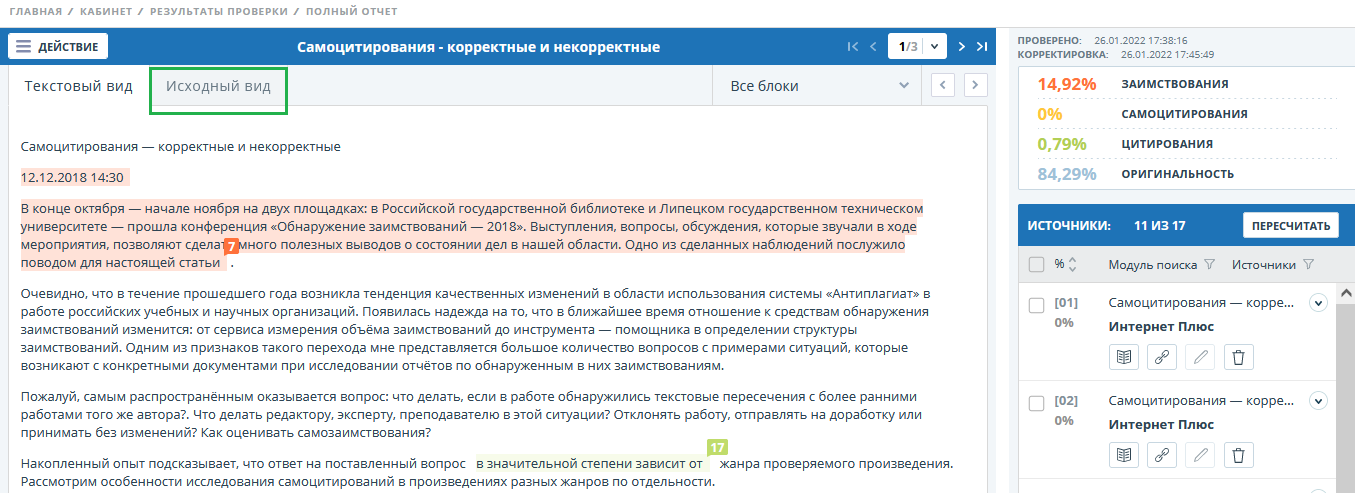This screenshot has width=1355, height=493.
Task: Check the box for source 01
Action: pos(1037,304)
